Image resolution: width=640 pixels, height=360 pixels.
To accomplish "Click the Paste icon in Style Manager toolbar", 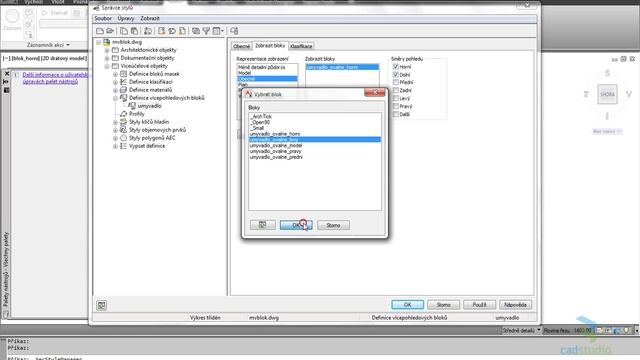I will [134, 31].
